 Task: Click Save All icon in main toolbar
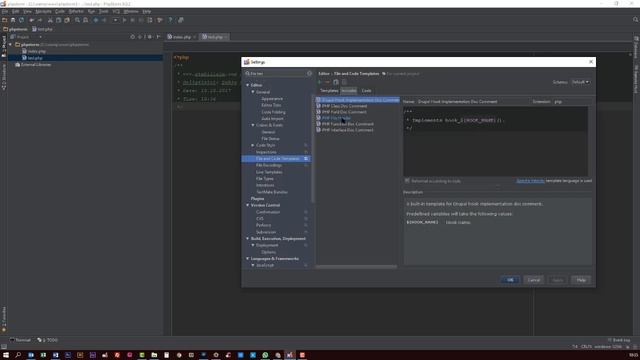pos(13,20)
